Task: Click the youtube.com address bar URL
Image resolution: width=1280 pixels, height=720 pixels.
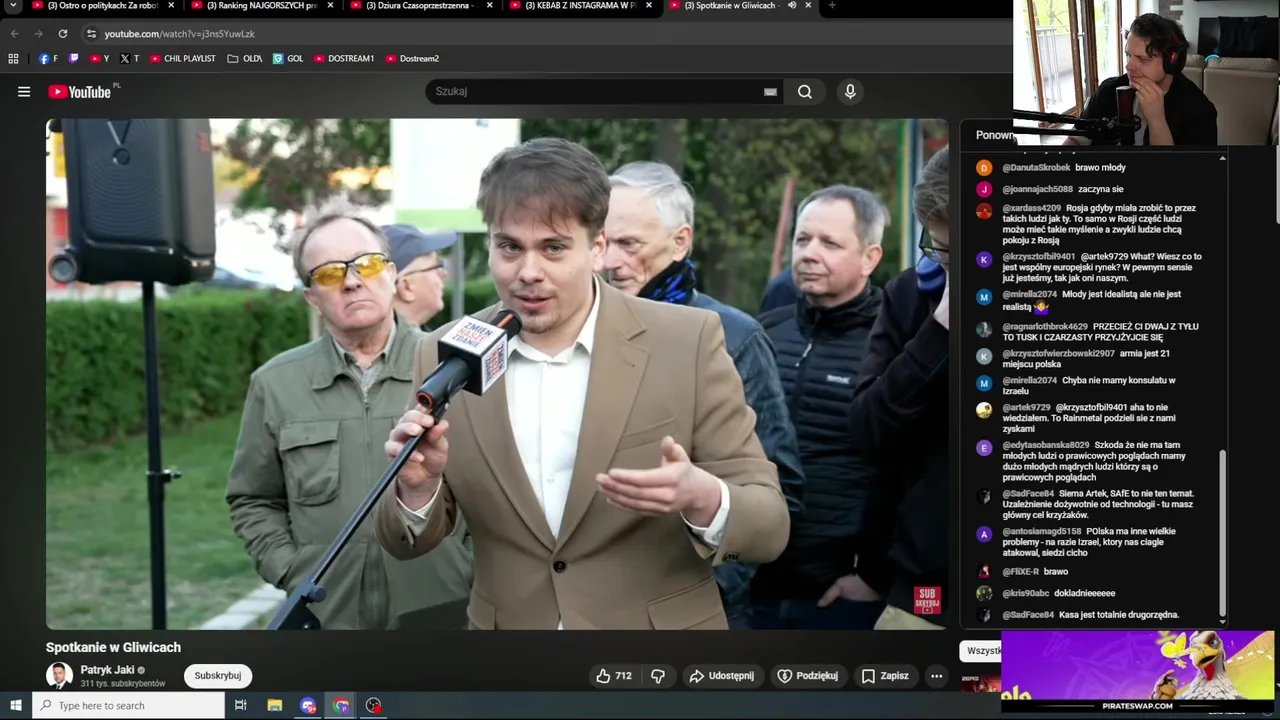Action: 180,34
